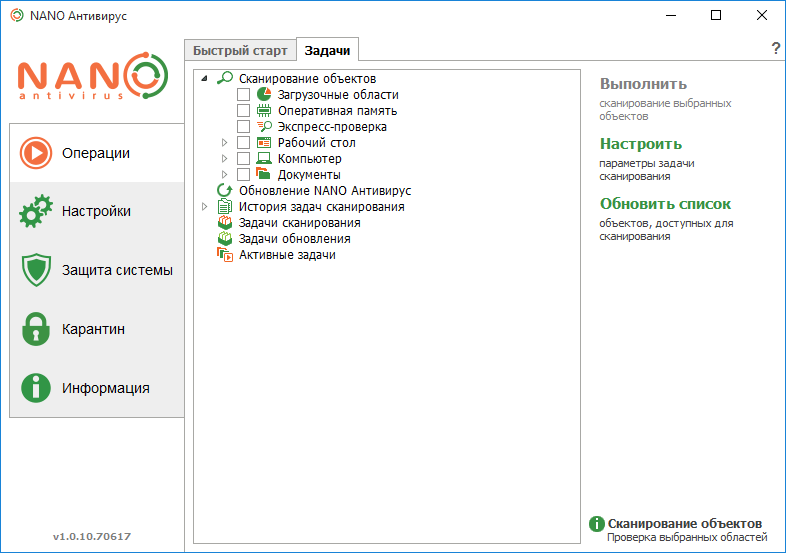The image size is (786, 553).
Task: Open the Защита системы section label
Action: point(117,270)
